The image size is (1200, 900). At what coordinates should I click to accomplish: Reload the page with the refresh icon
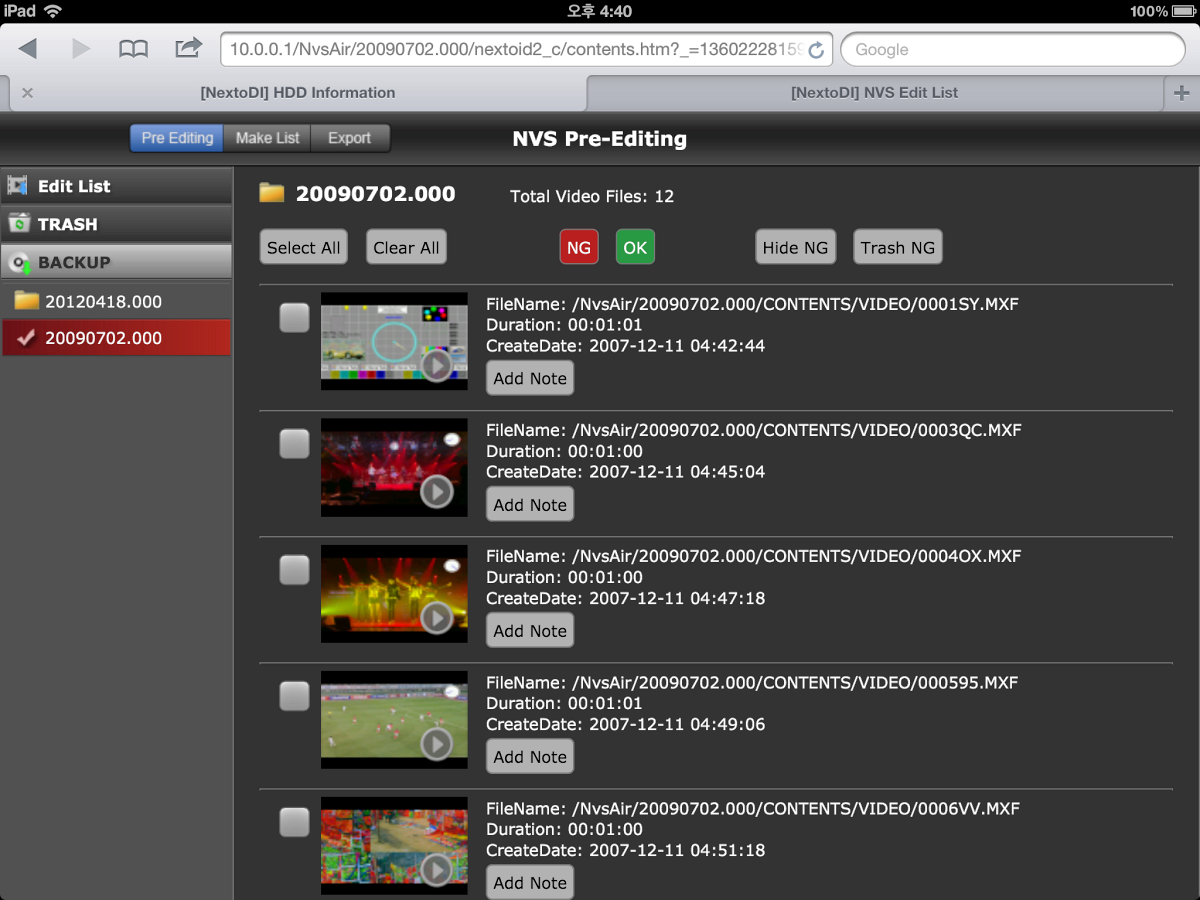click(816, 50)
